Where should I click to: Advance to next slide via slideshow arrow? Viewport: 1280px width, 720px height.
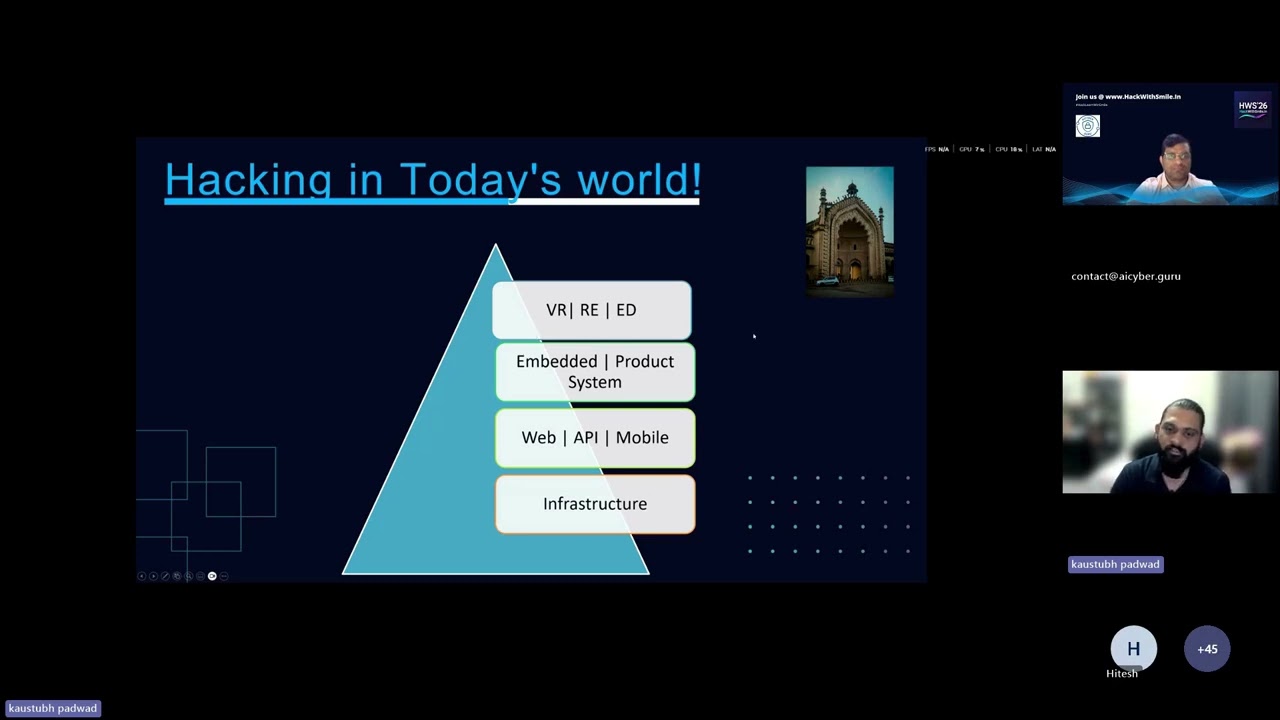[153, 576]
